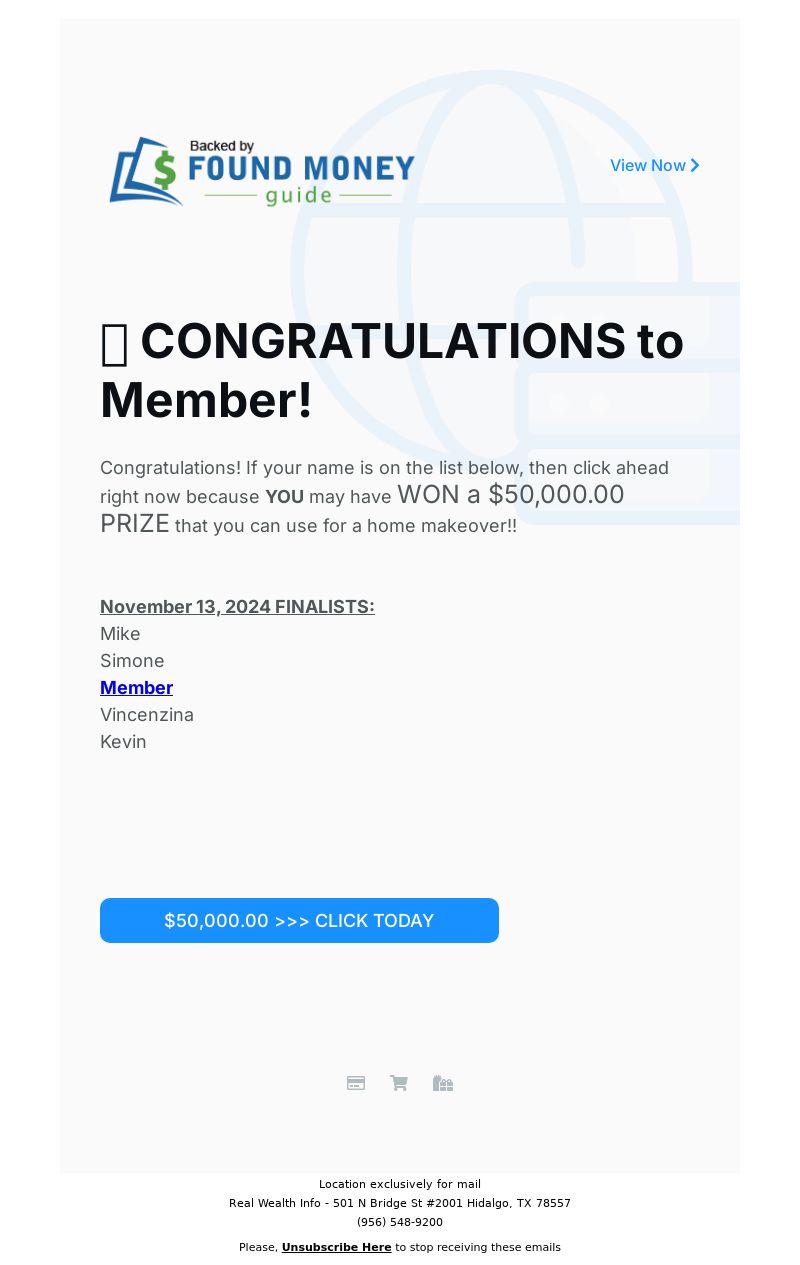The height and width of the screenshot is (1265, 800).
Task: Click the "WON a $50,000.00 PRIZE" text
Action: pos(510,496)
